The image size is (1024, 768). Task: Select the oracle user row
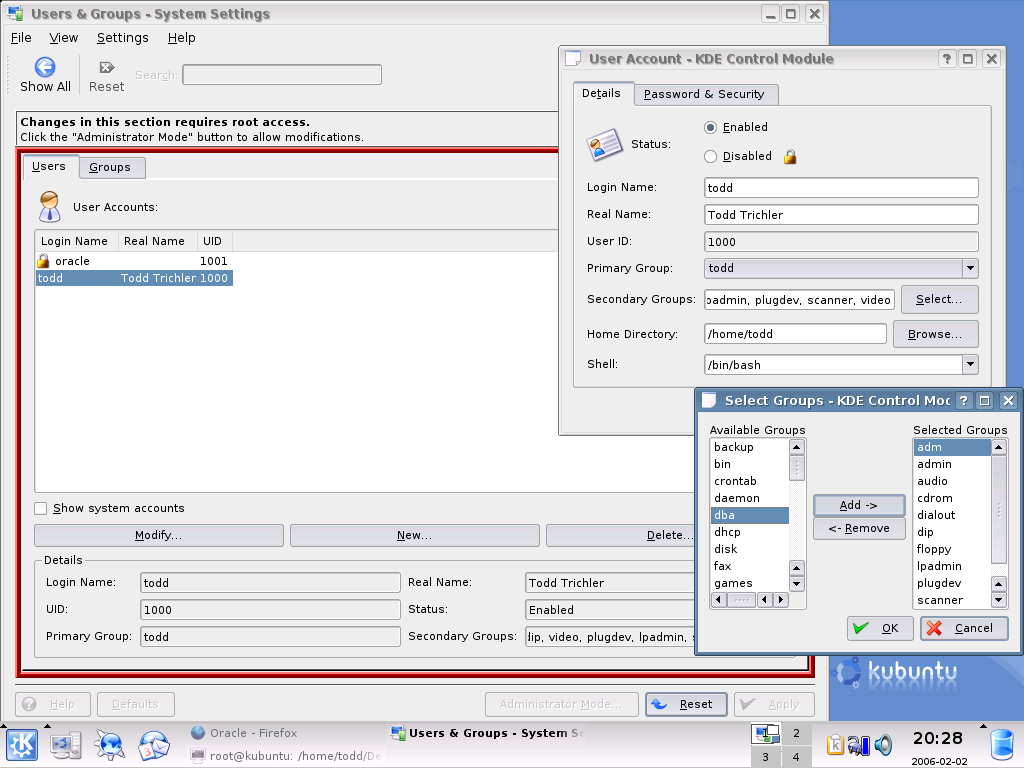(x=134, y=261)
